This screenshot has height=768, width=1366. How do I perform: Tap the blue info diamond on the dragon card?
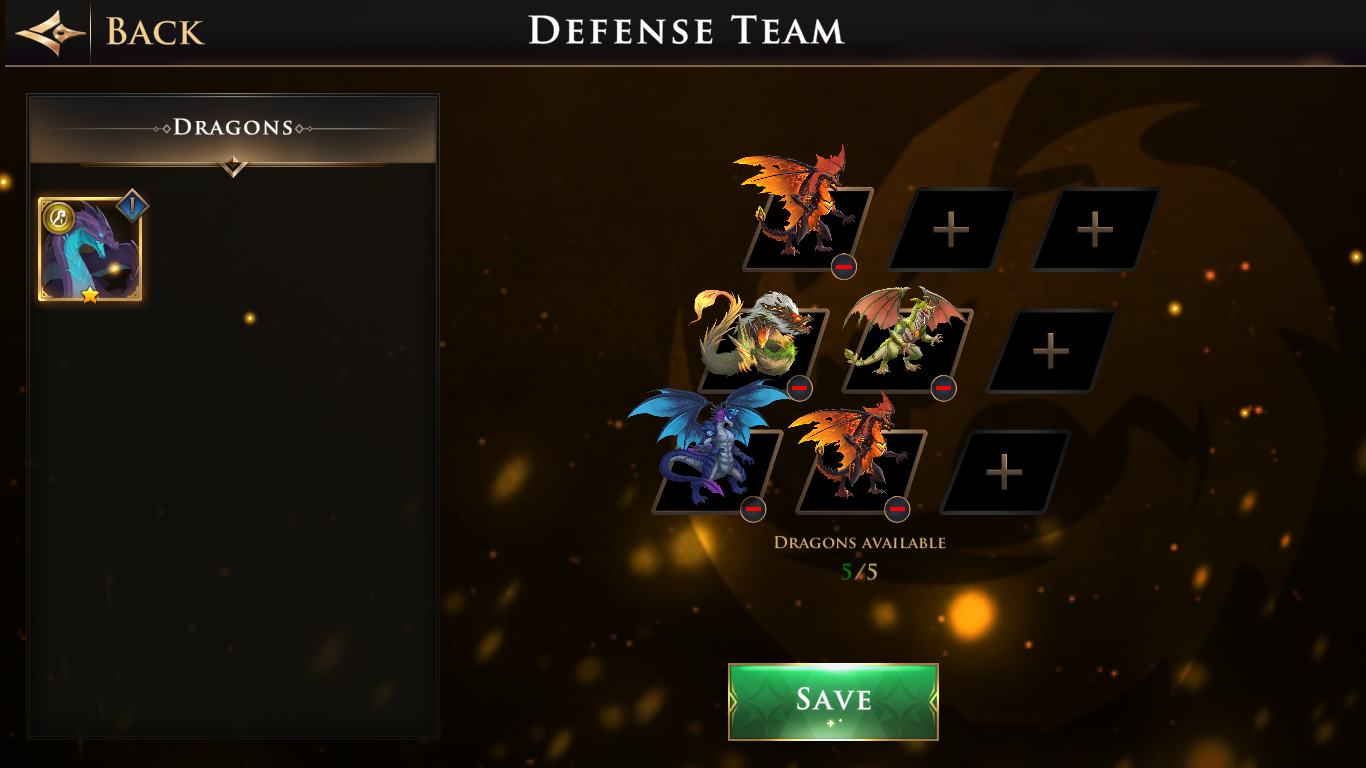click(x=132, y=207)
